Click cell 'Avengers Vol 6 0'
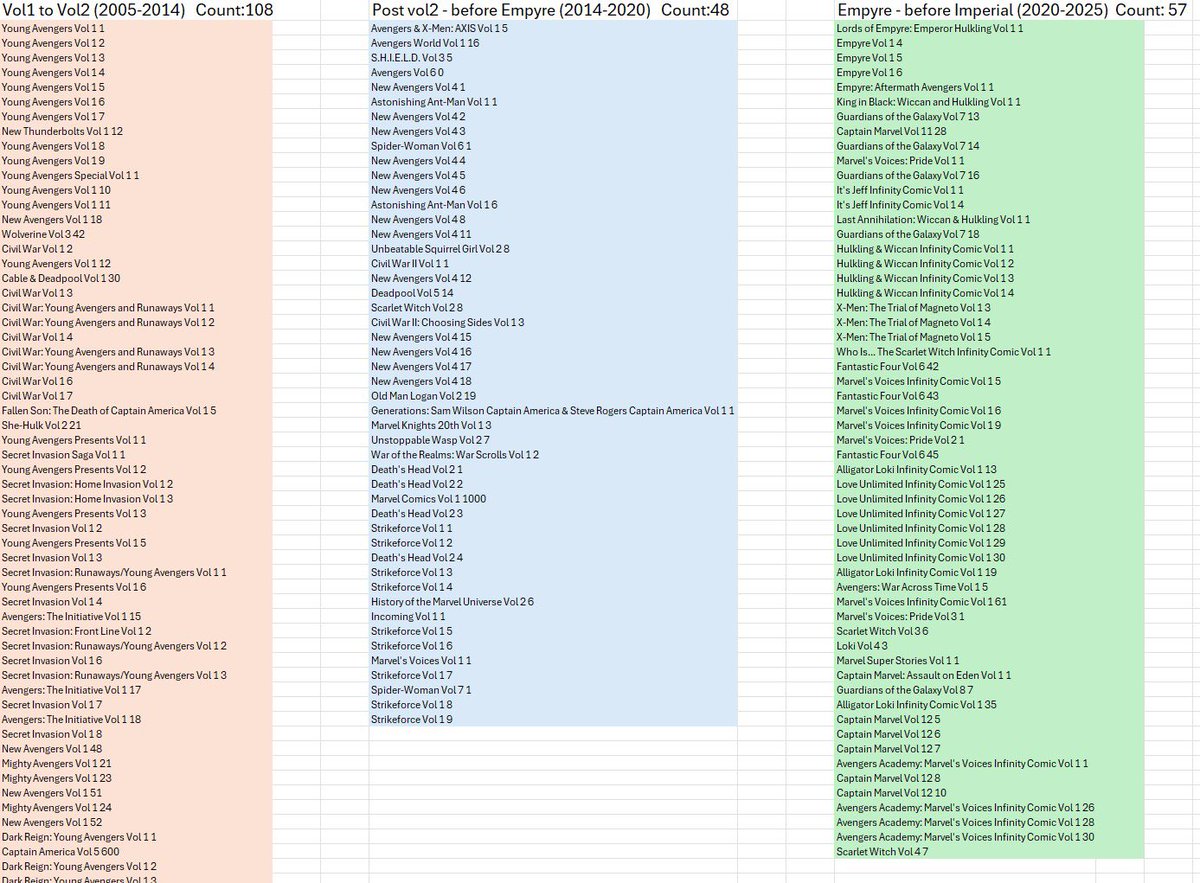The image size is (1200, 883). (x=553, y=73)
